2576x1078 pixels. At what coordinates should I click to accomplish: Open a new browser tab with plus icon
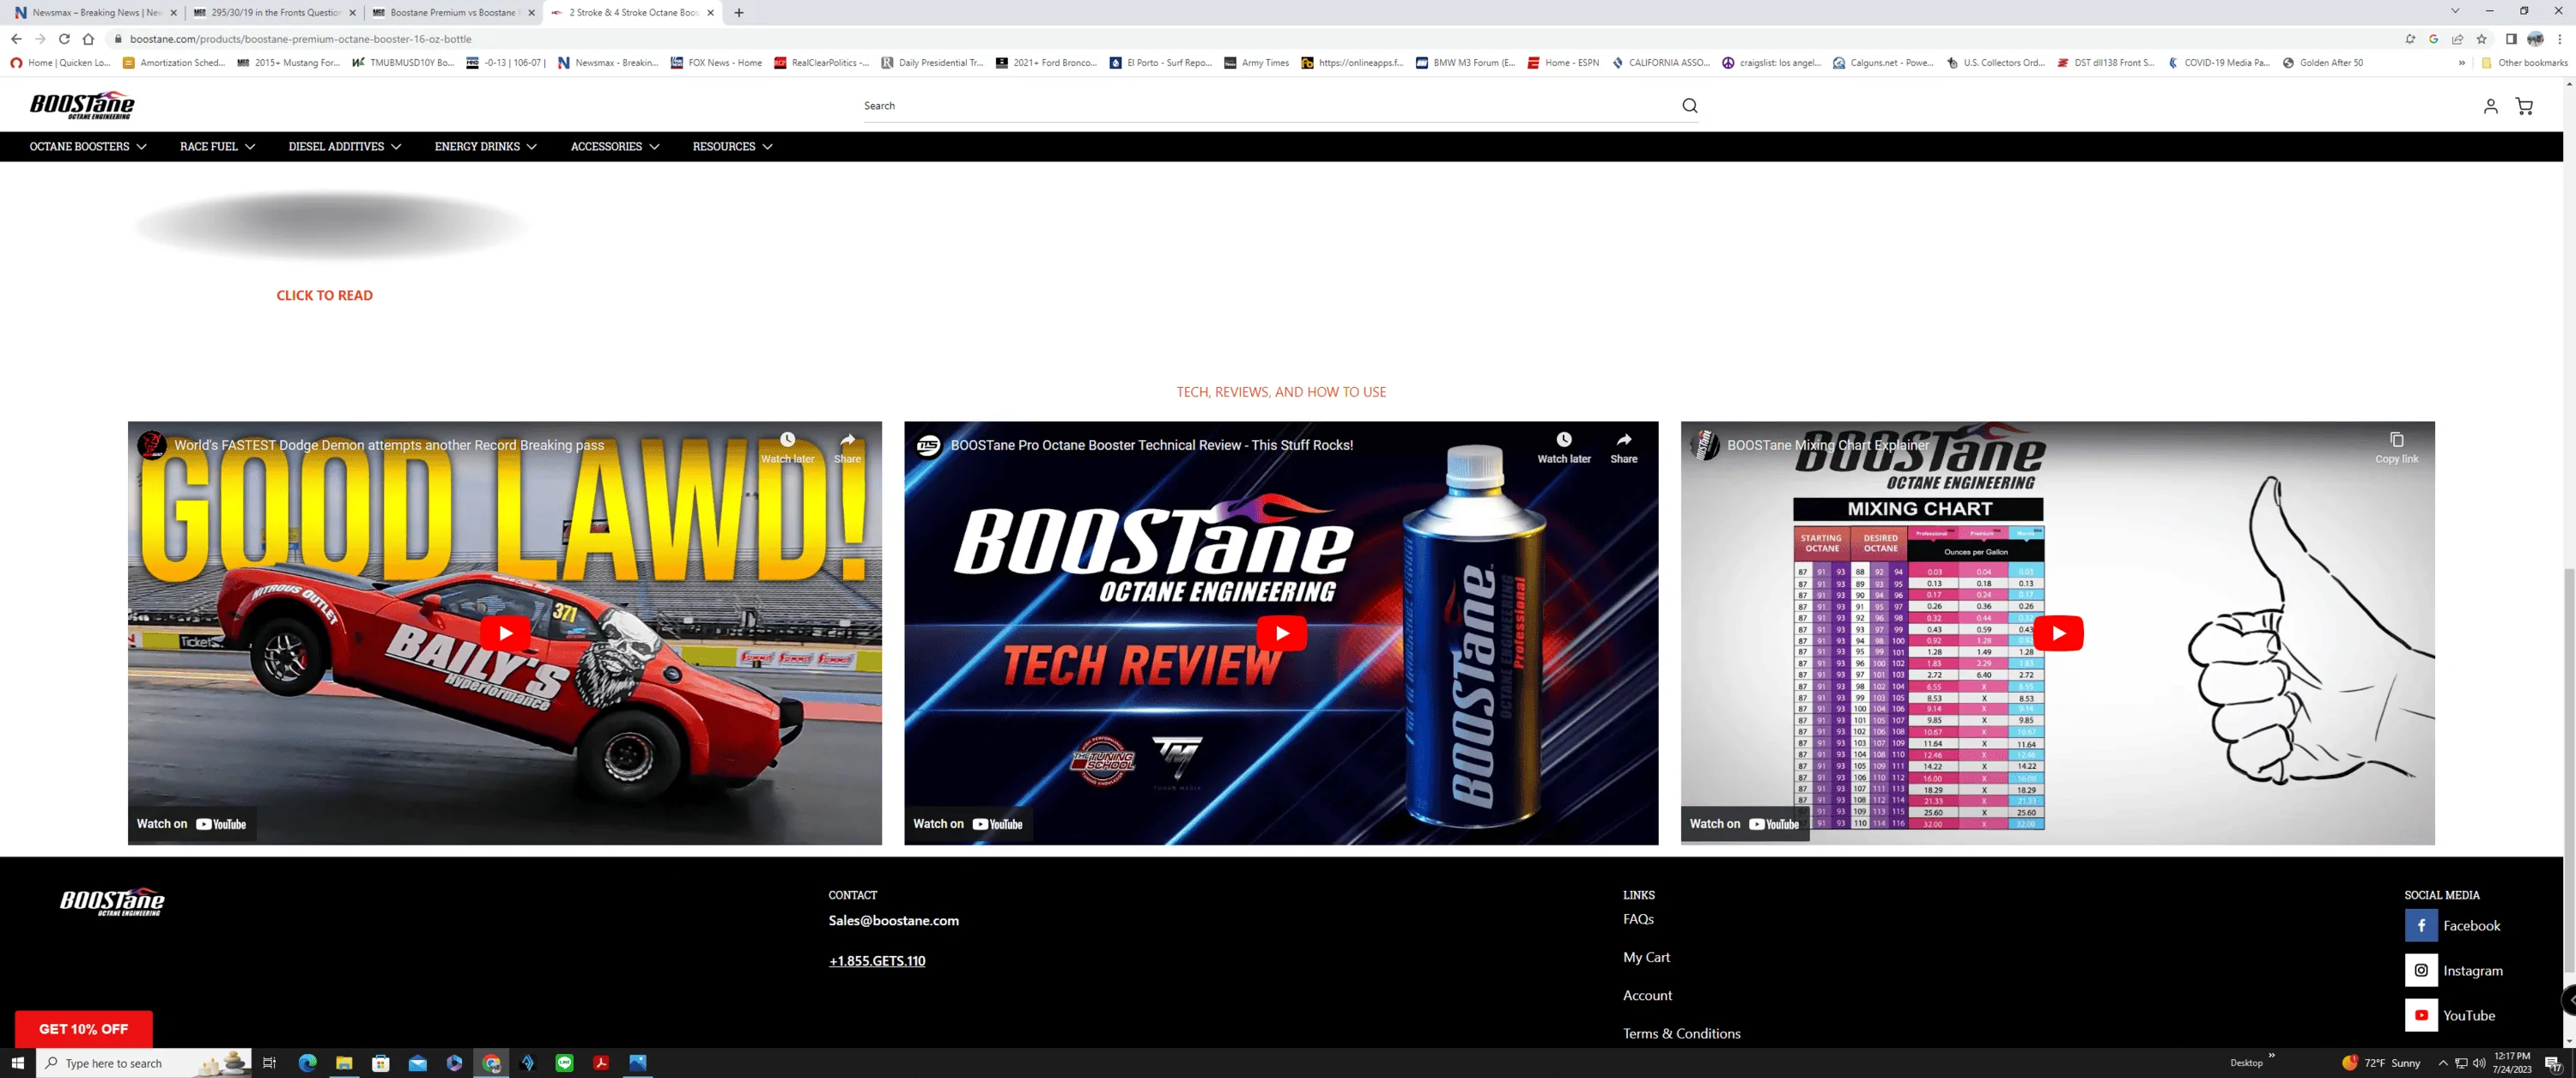738,13
